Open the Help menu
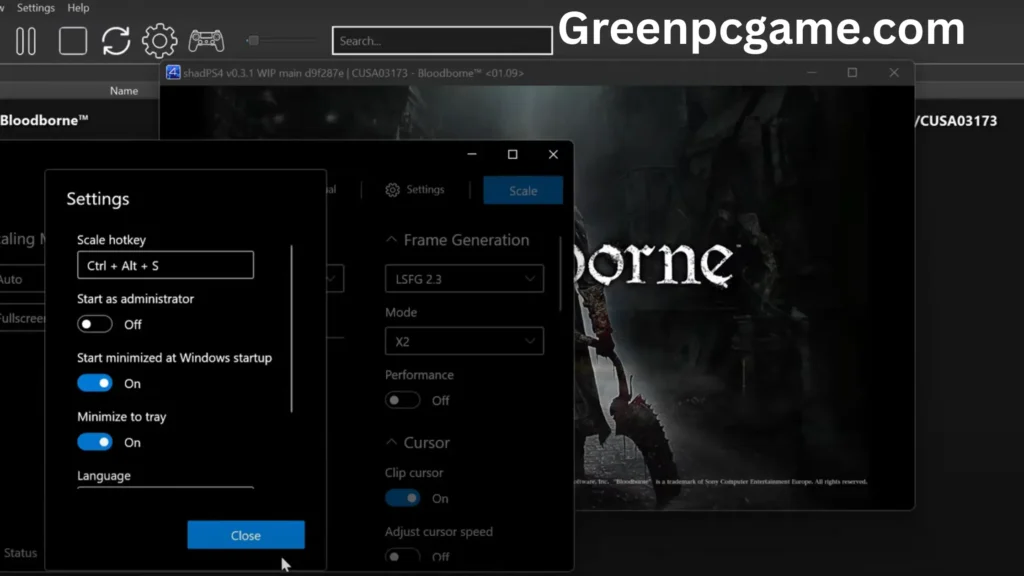Screen dimensions: 1024x576 [78, 8]
